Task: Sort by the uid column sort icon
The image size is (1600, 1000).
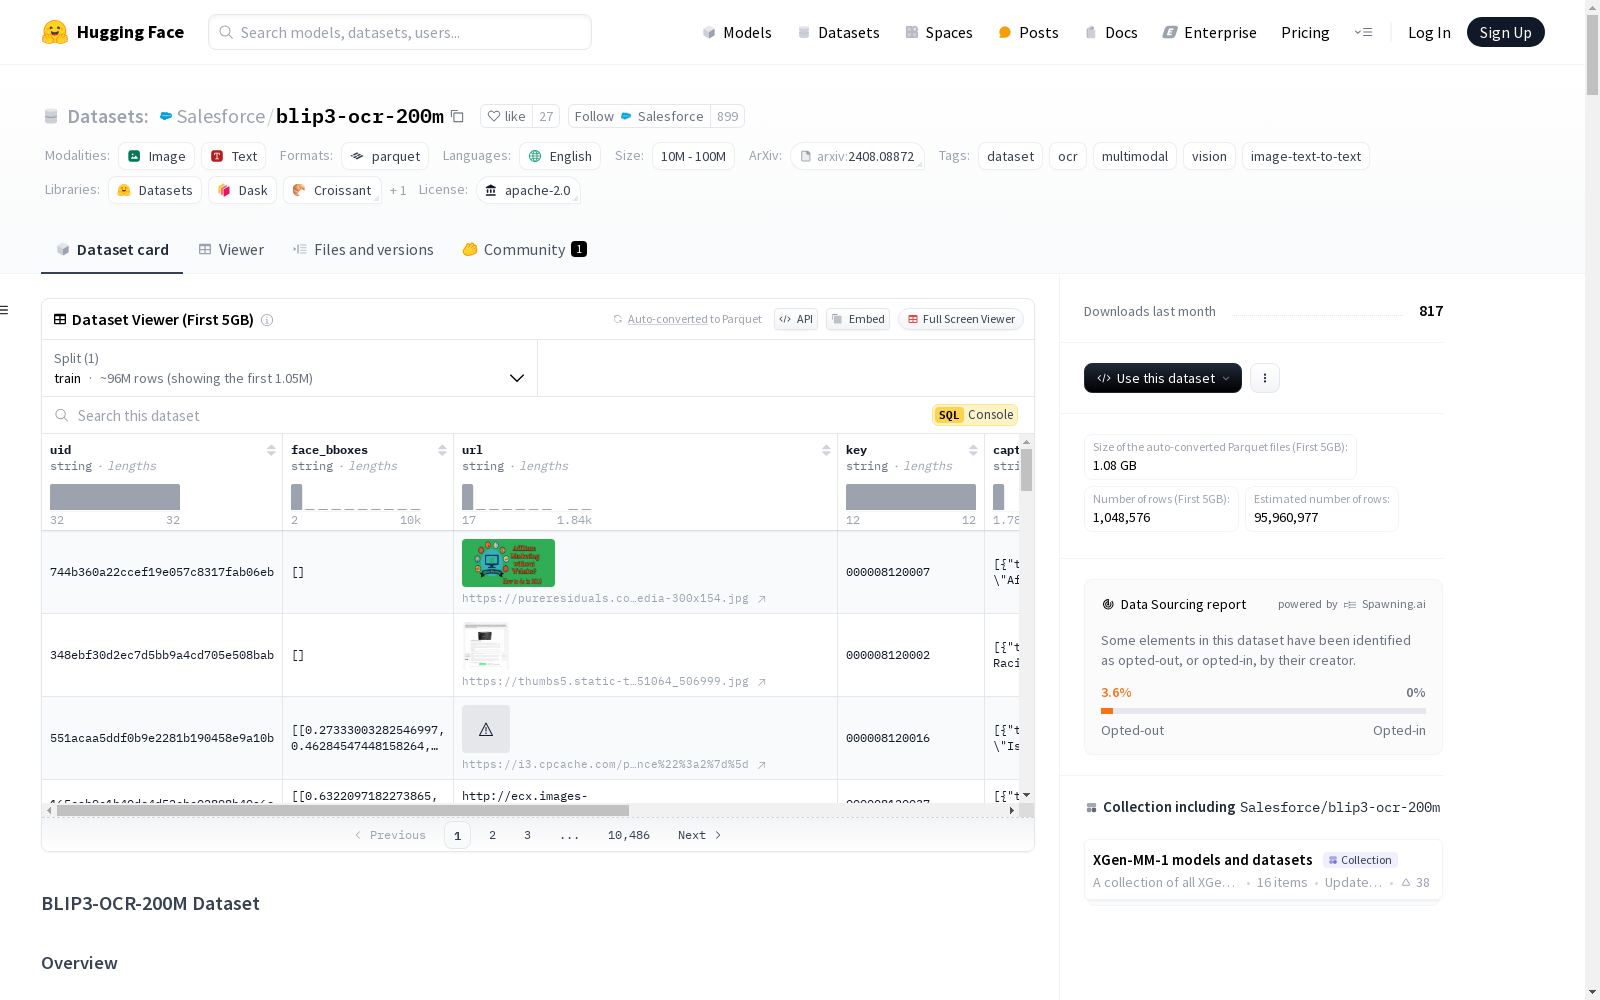Action: [x=271, y=450]
